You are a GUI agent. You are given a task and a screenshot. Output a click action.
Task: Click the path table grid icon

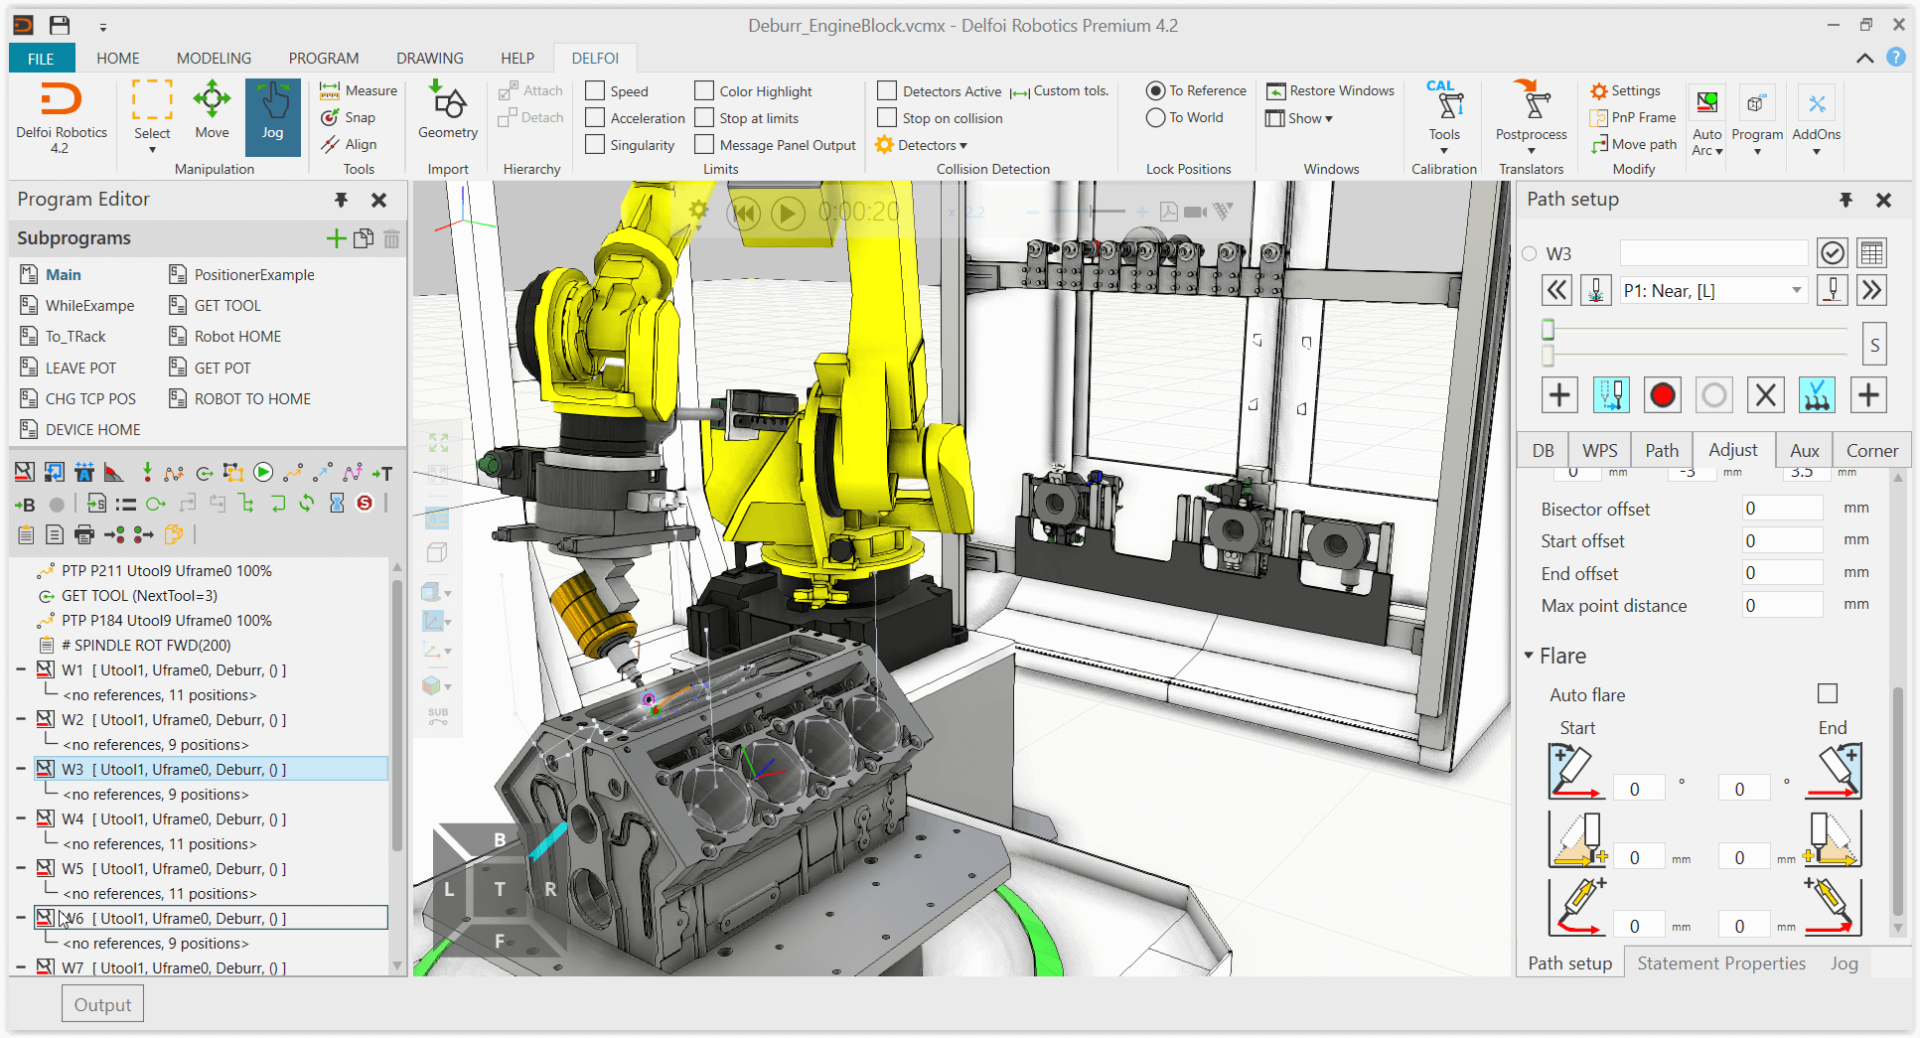(x=1872, y=253)
